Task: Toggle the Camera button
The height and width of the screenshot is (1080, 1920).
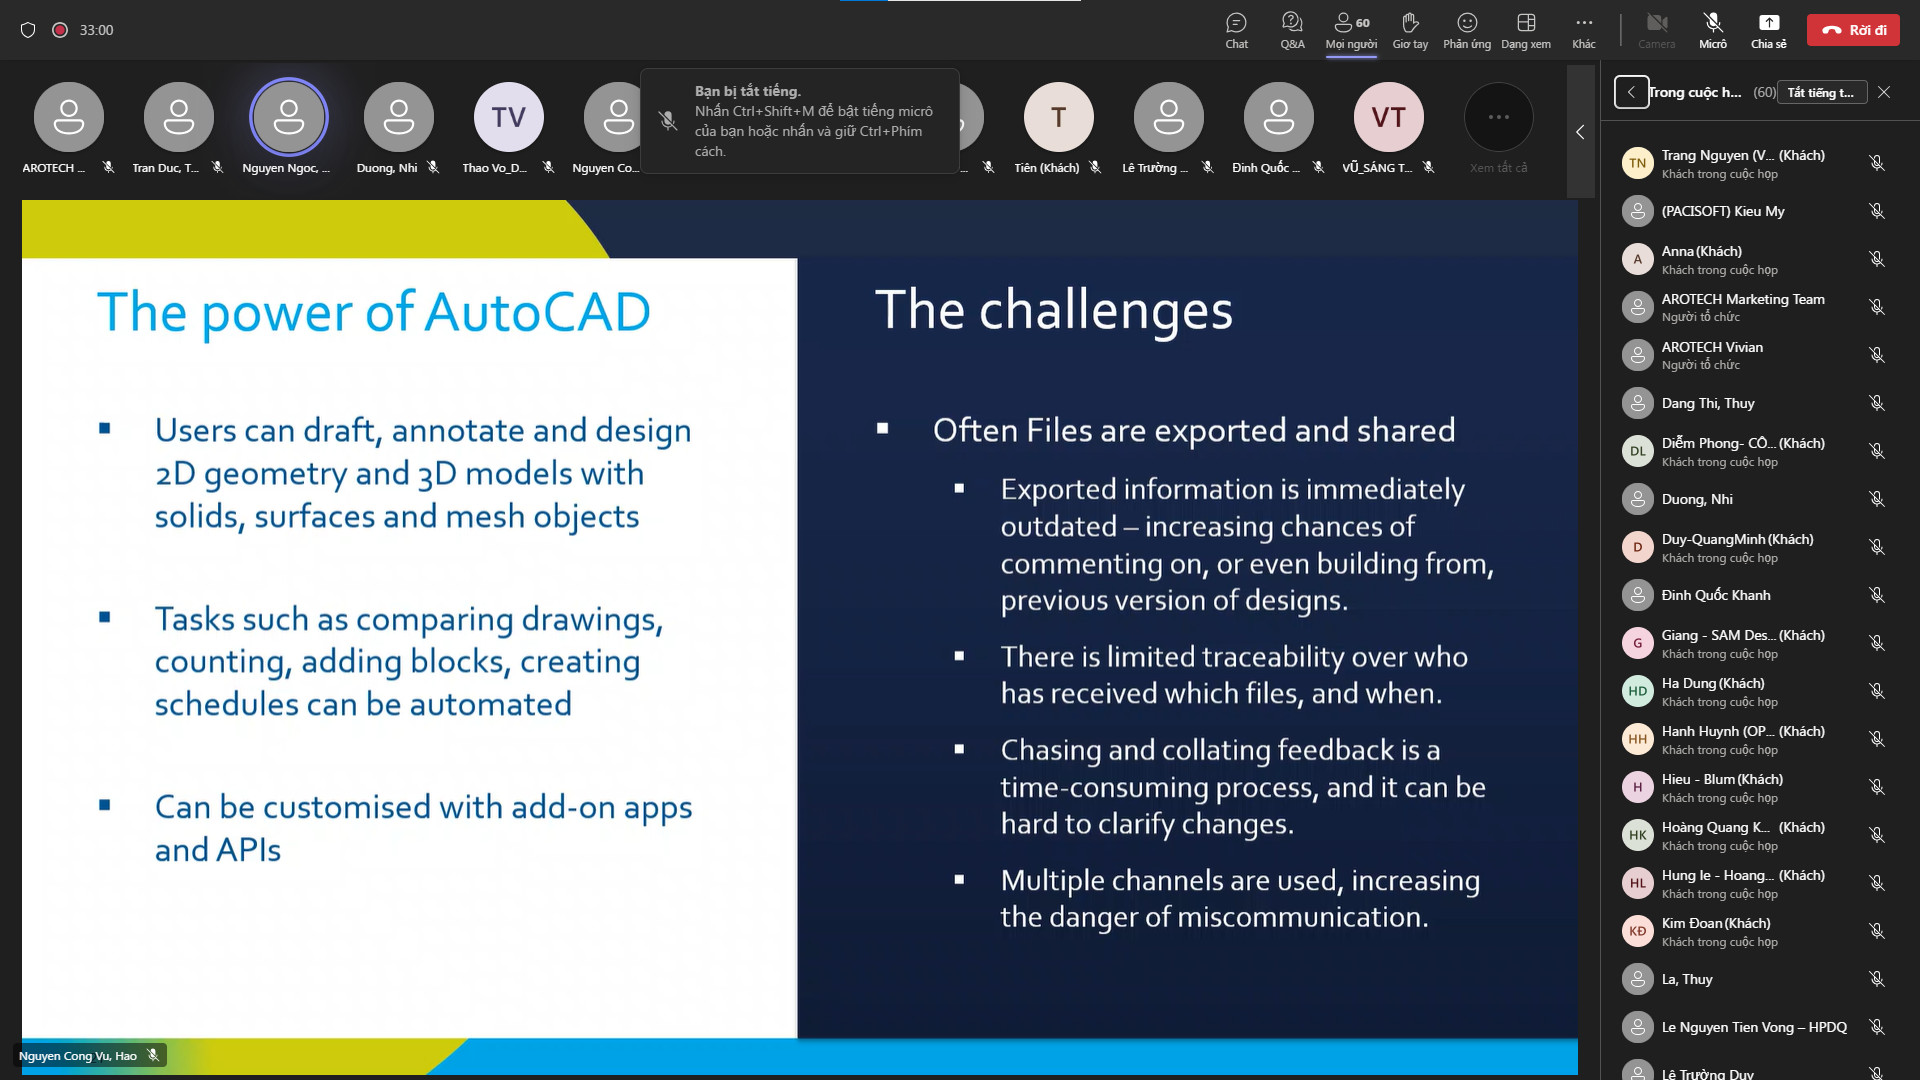Action: pyautogui.click(x=1657, y=30)
